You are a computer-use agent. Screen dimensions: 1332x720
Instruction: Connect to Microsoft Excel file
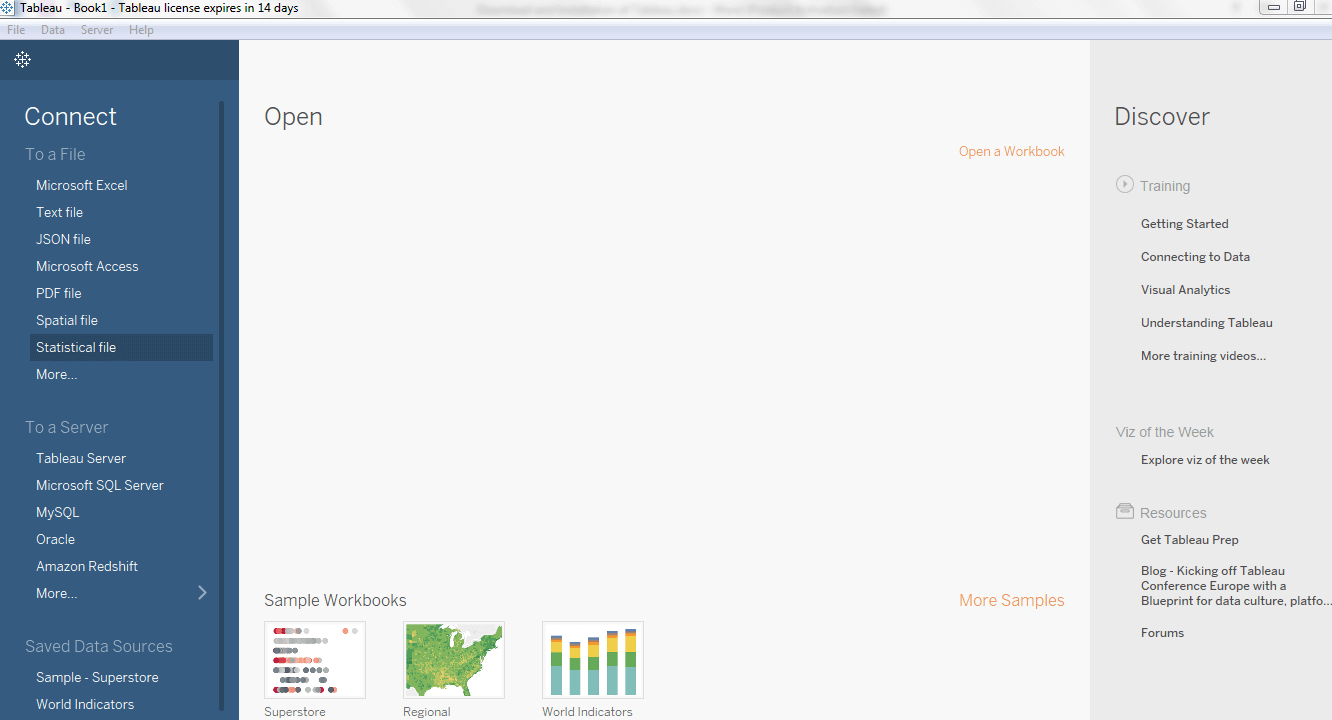coord(82,185)
